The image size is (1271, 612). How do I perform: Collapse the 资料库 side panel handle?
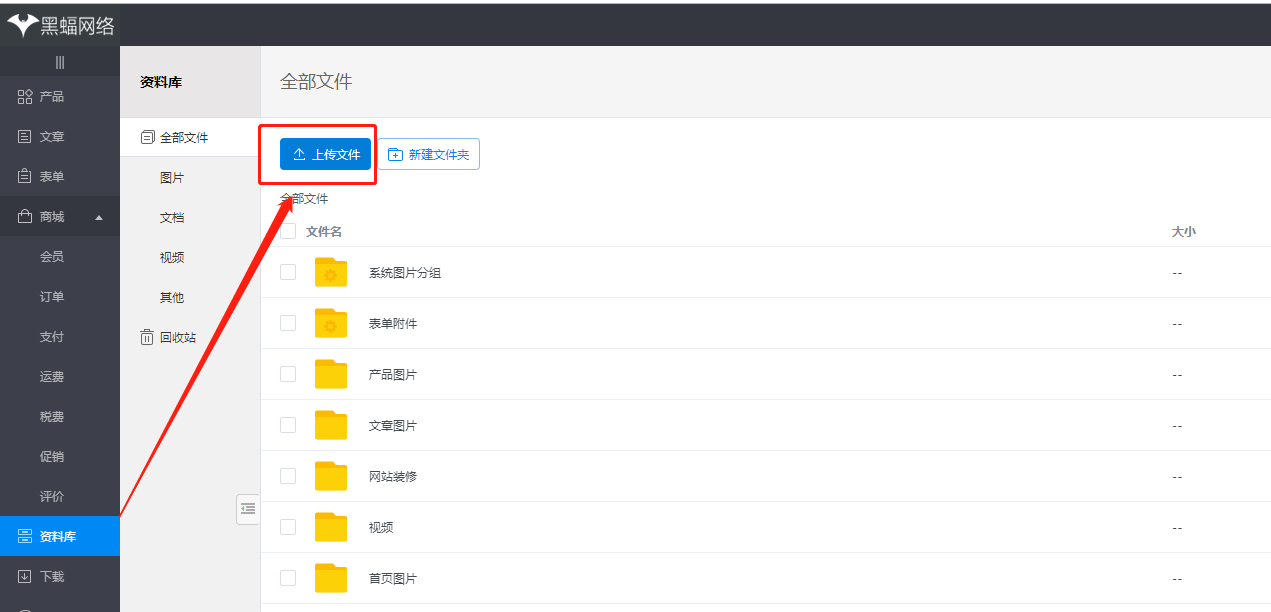pyautogui.click(x=248, y=509)
